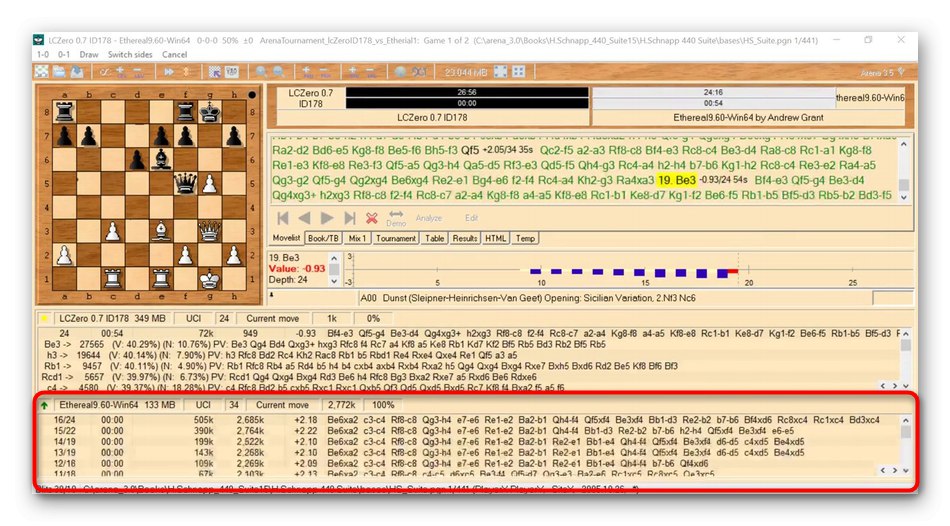Open the Results tab

click(x=465, y=238)
